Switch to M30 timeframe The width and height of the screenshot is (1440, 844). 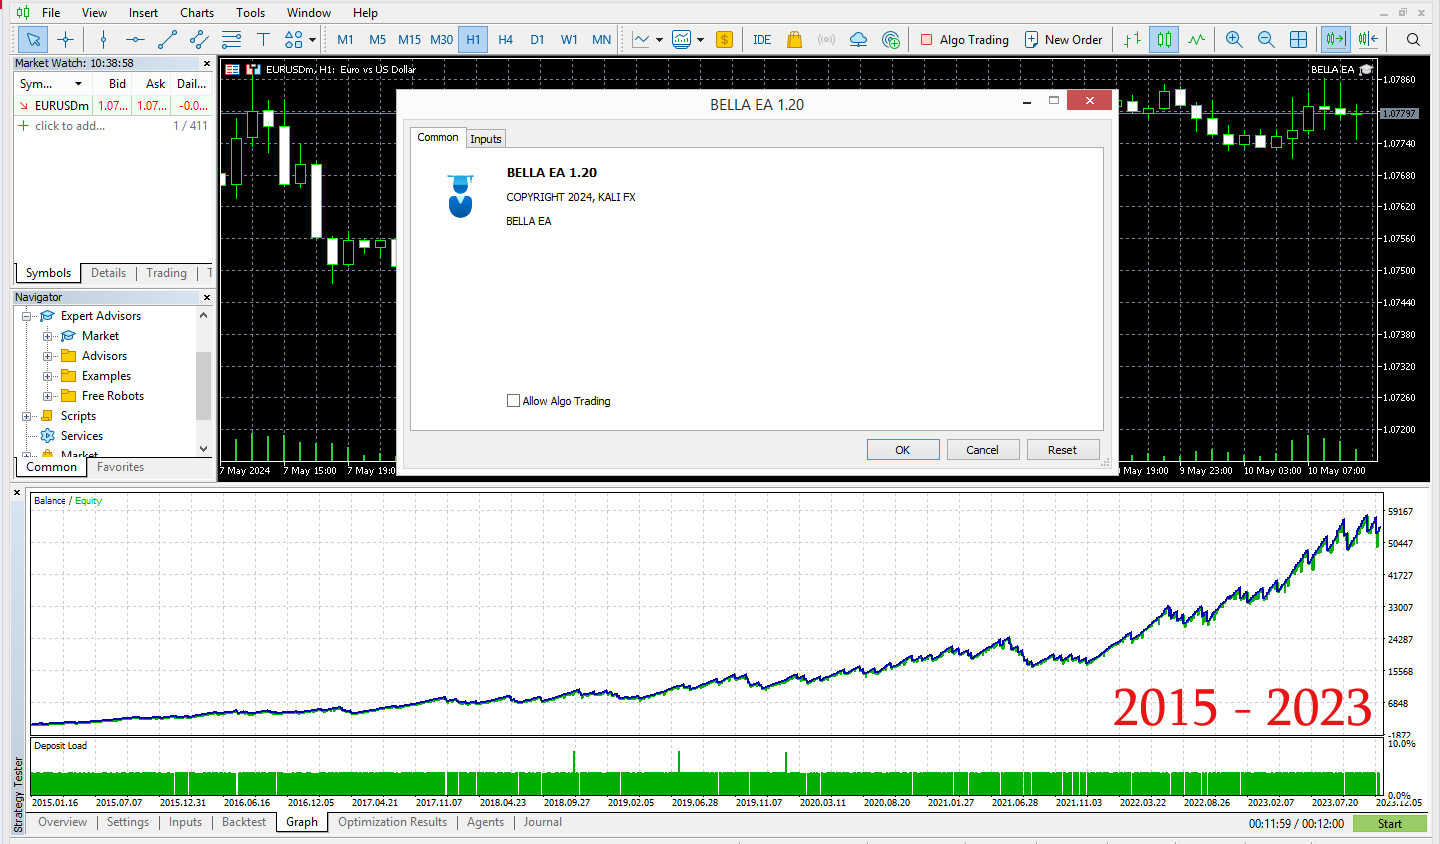coord(442,40)
